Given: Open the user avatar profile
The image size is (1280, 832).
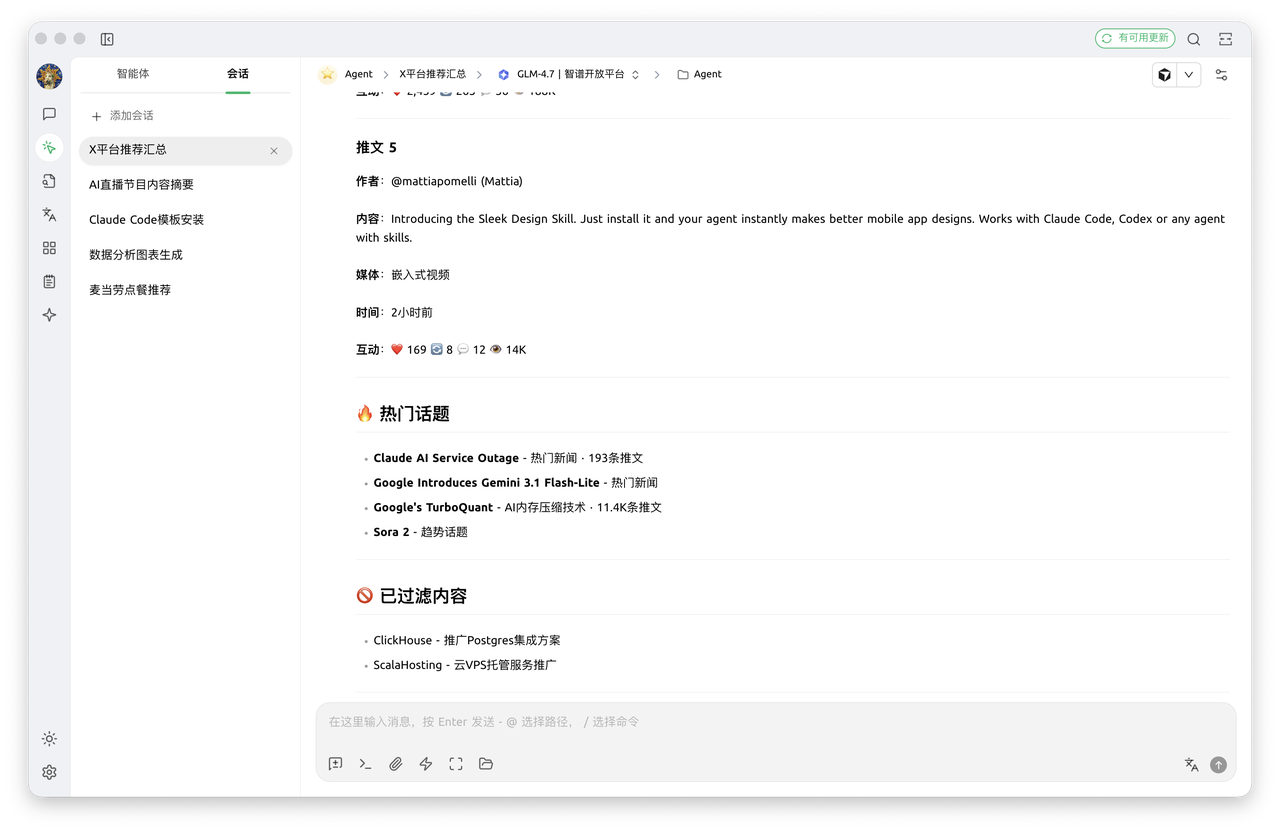Looking at the screenshot, I should (x=49, y=76).
